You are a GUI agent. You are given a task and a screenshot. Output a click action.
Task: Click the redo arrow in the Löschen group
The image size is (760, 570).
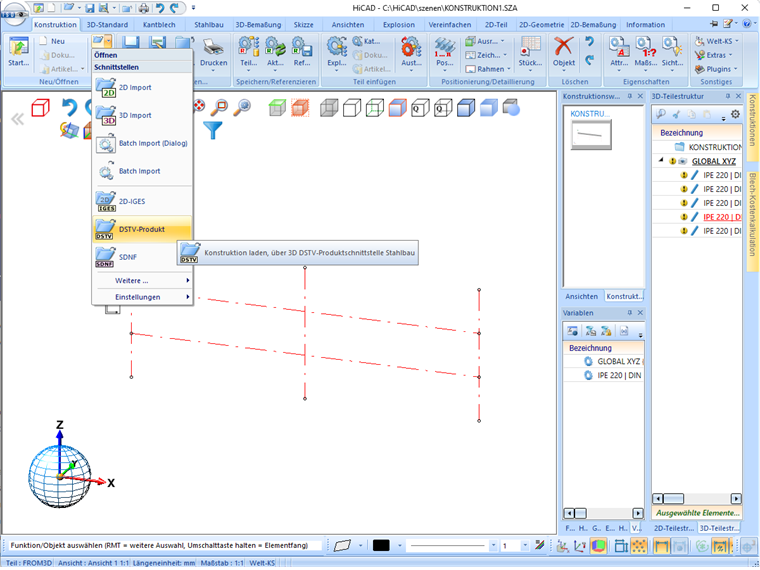click(589, 60)
